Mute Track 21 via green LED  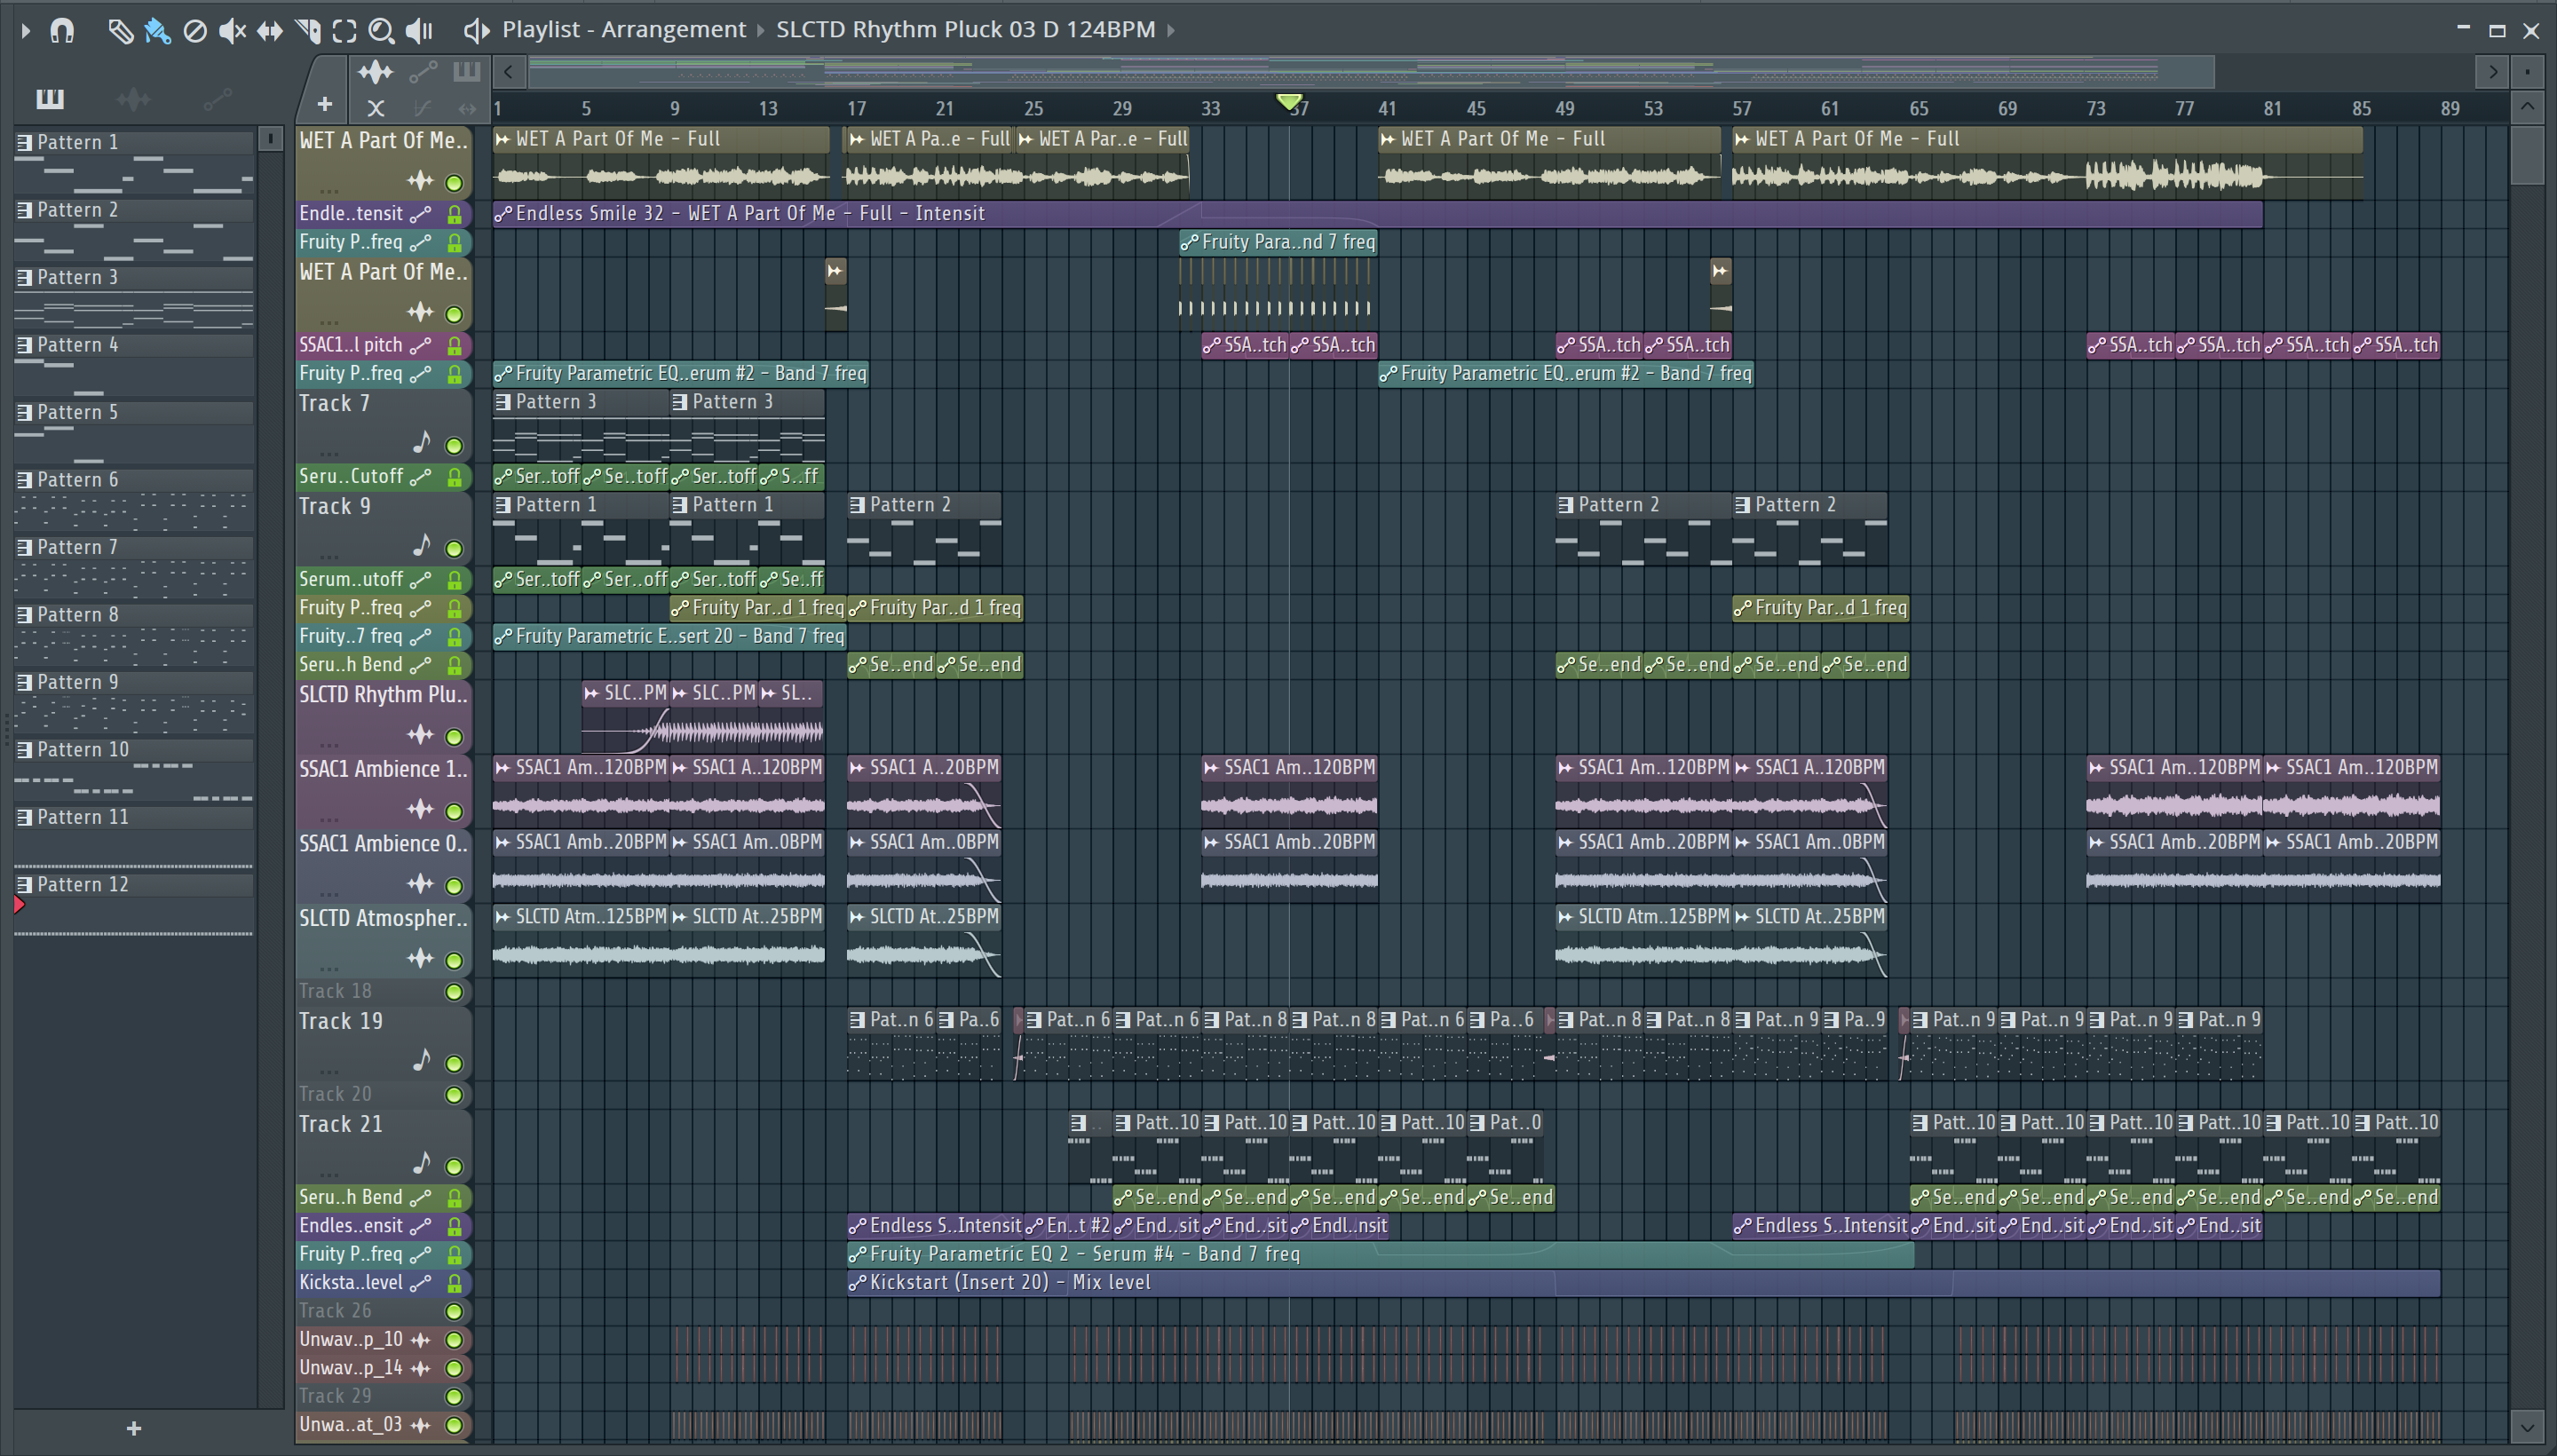453,1166
